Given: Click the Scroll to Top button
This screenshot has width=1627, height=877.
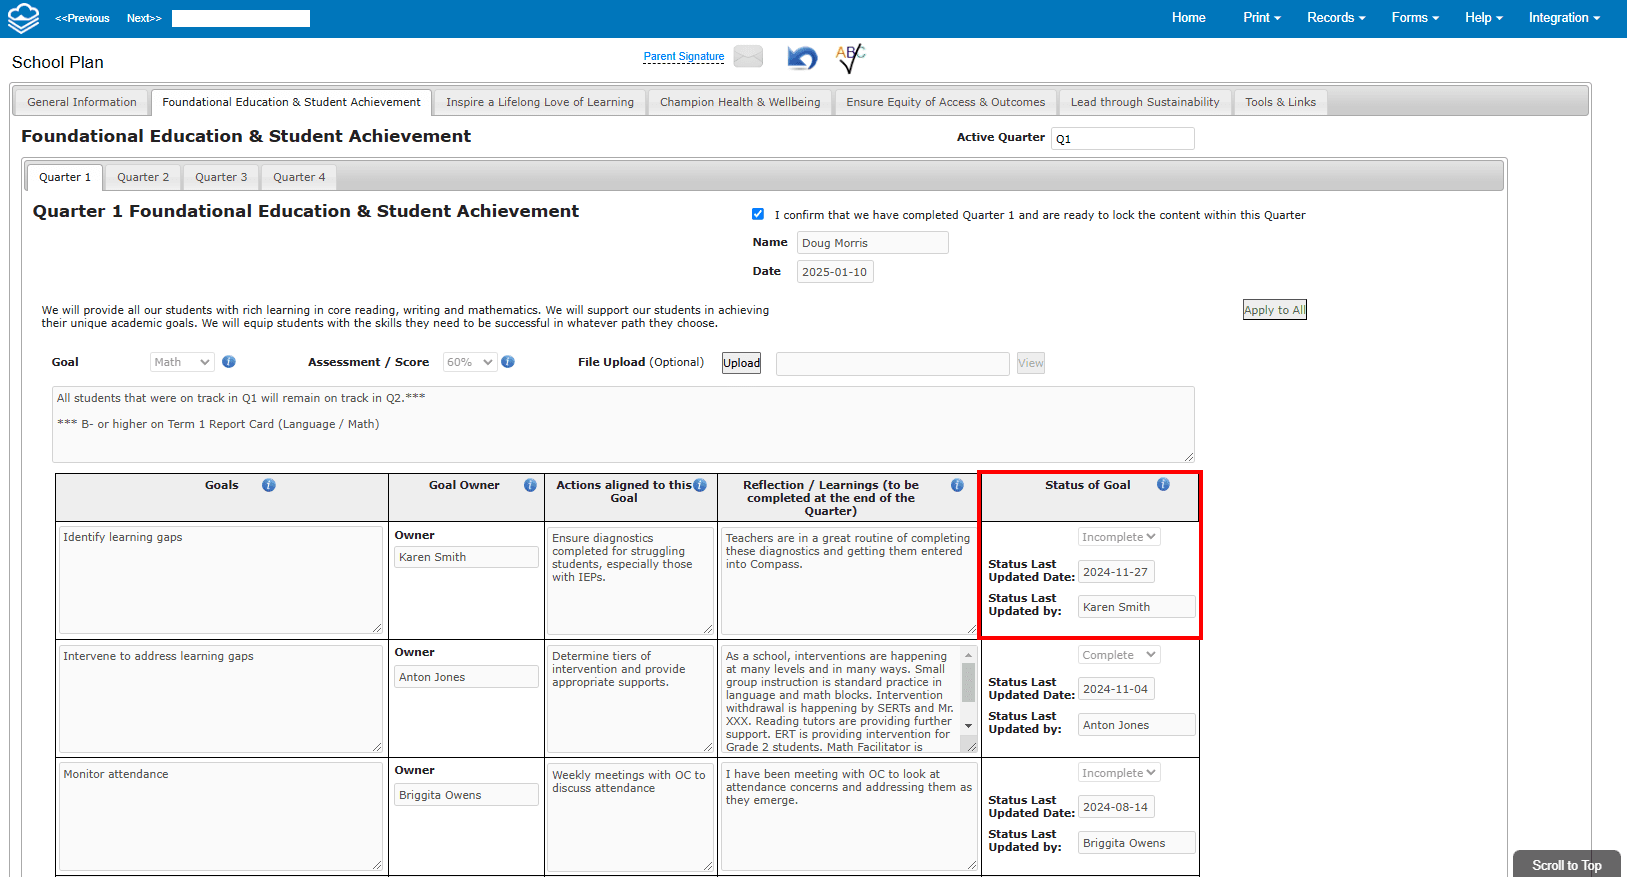Looking at the screenshot, I should 1566,865.
